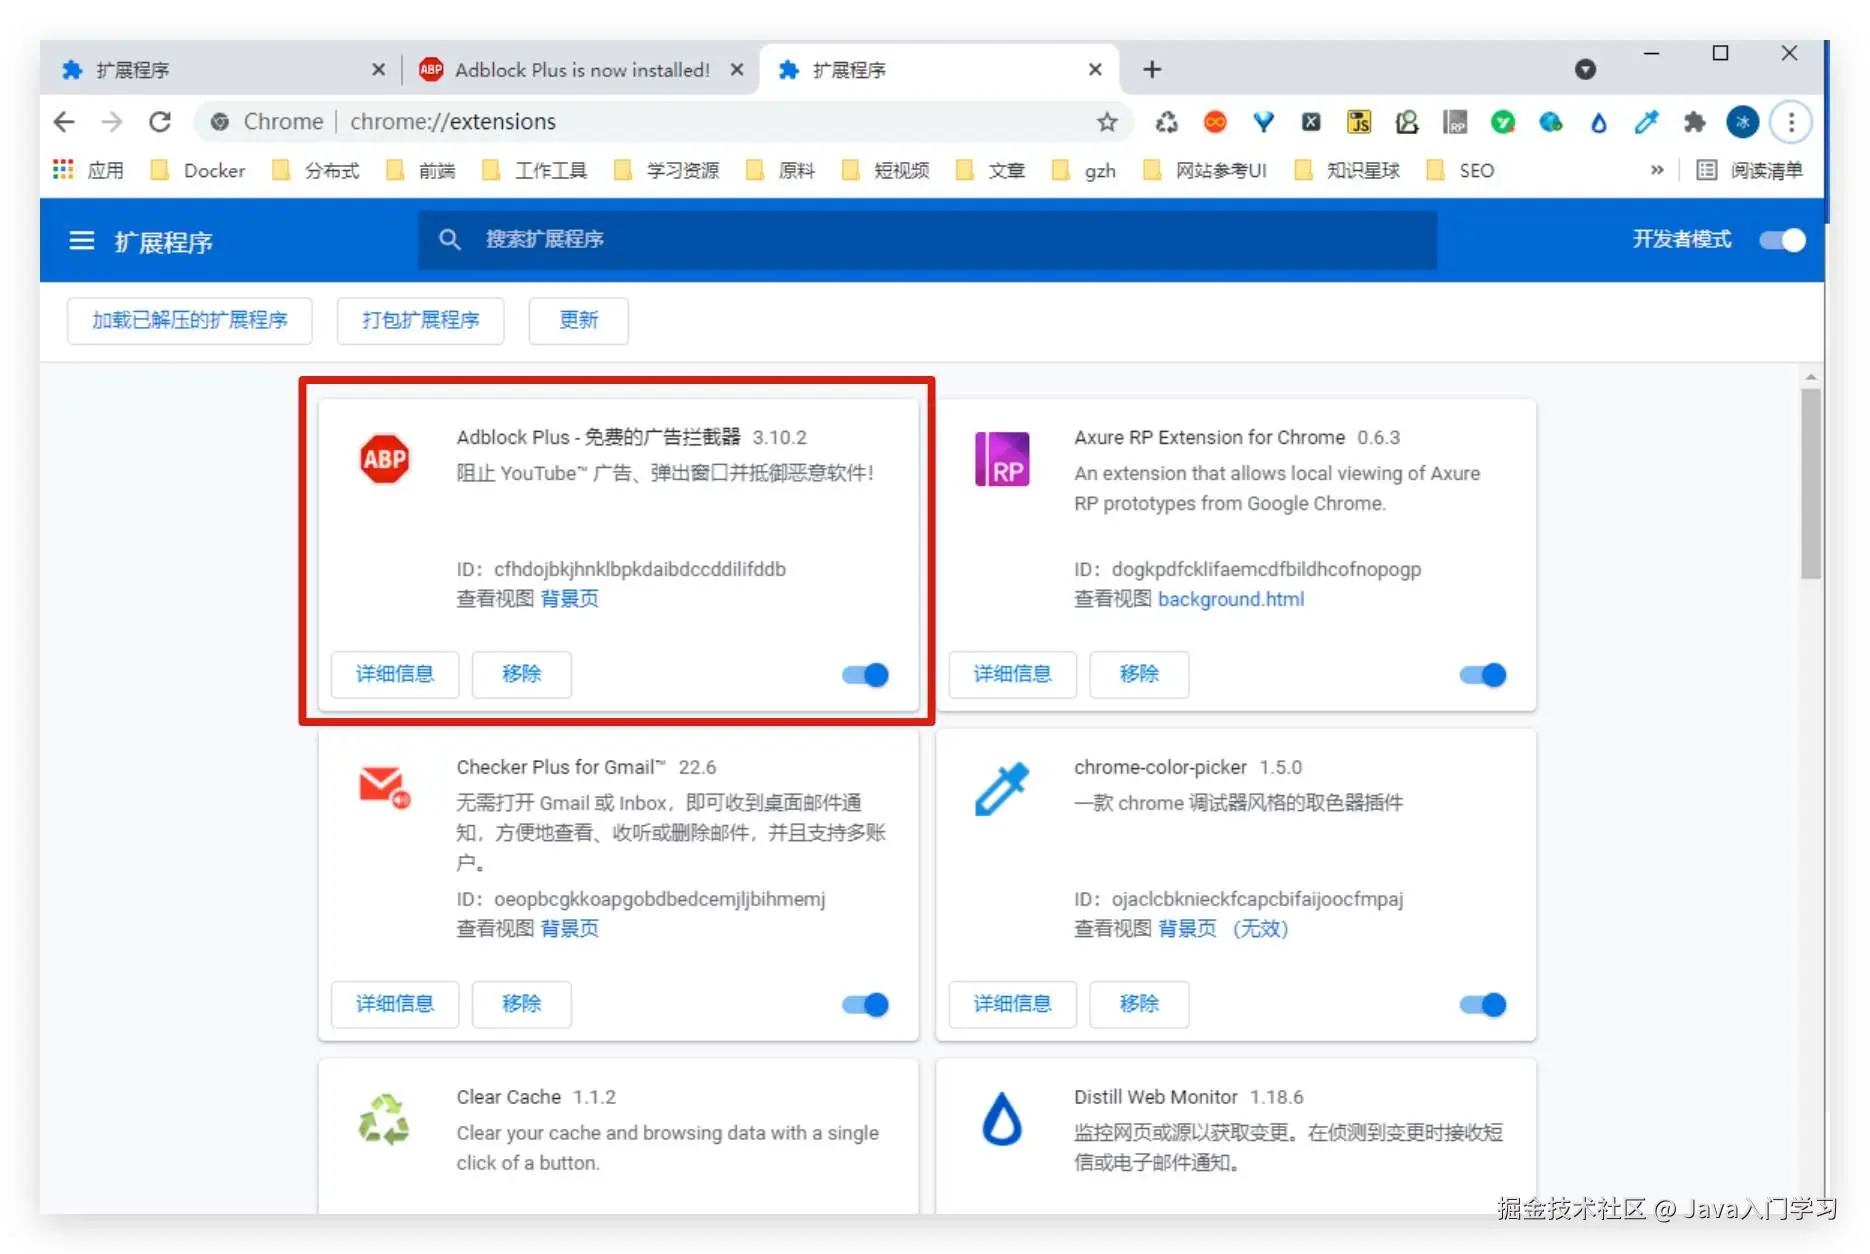
Task: Focus the 搜索扩展程序 search field
Action: click(927, 240)
